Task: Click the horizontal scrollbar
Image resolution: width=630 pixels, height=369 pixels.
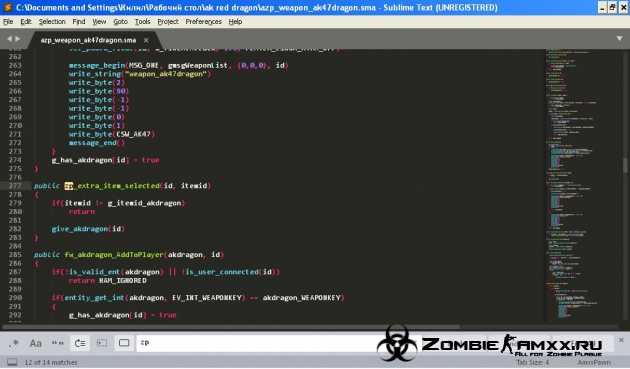Action: pos(231,327)
